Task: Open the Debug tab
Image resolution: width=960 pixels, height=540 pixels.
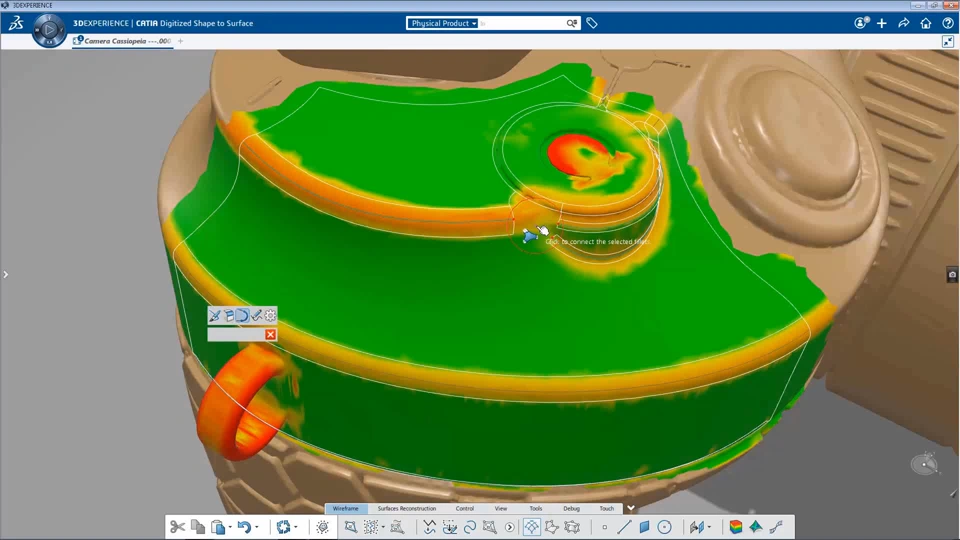Action: coord(571,509)
